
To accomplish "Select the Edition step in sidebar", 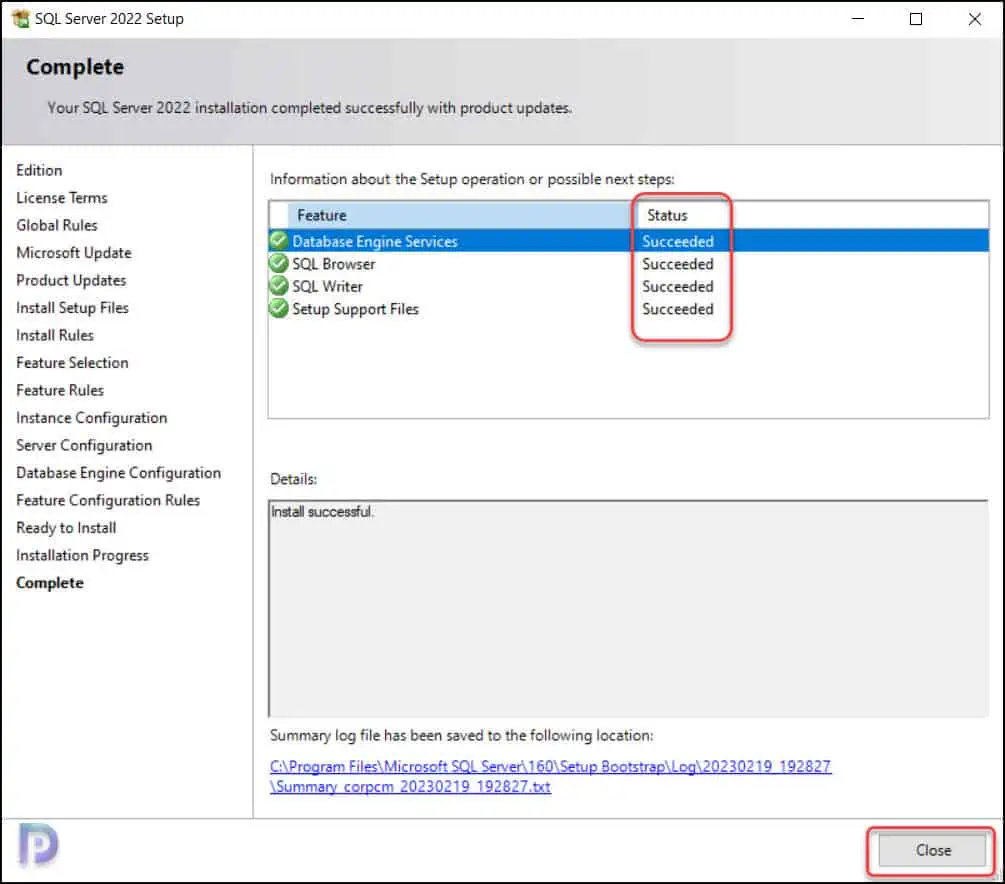I will [39, 170].
